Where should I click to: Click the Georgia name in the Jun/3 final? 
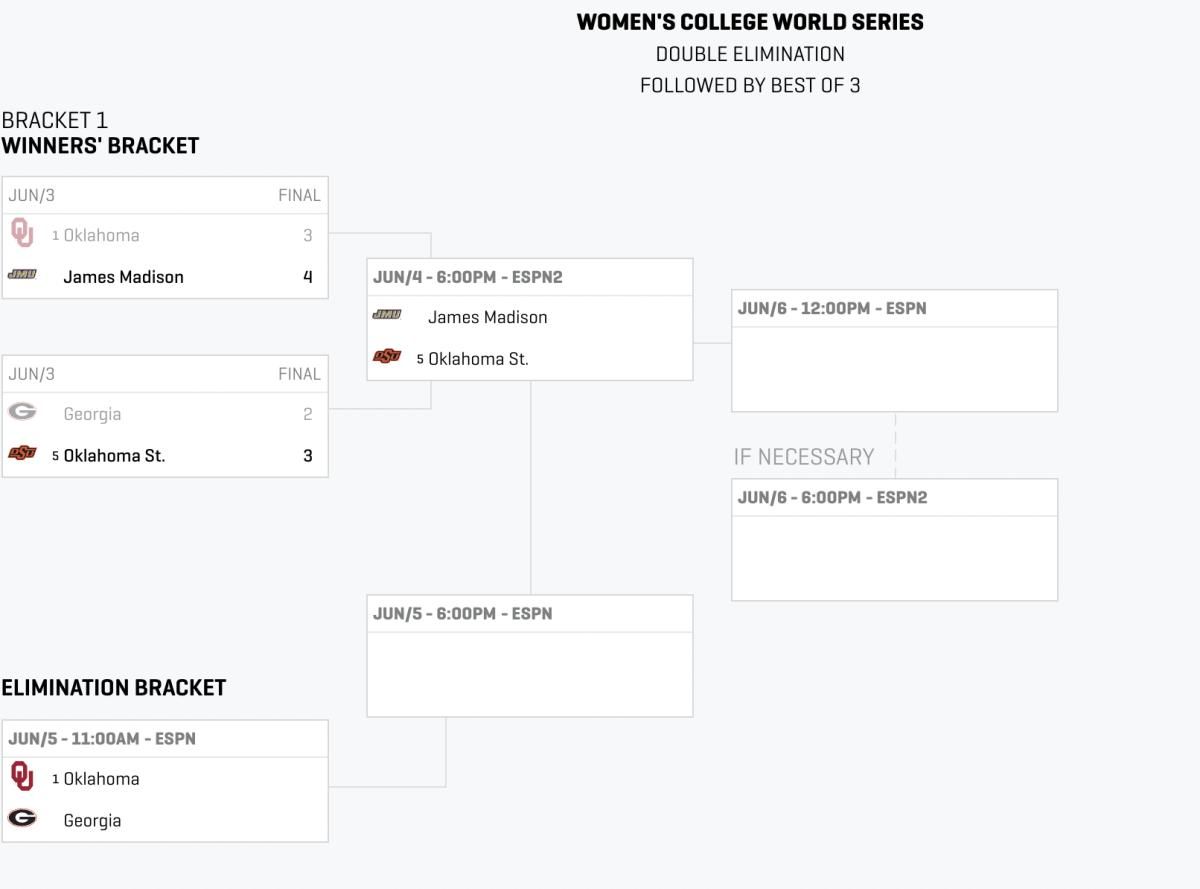coord(92,414)
